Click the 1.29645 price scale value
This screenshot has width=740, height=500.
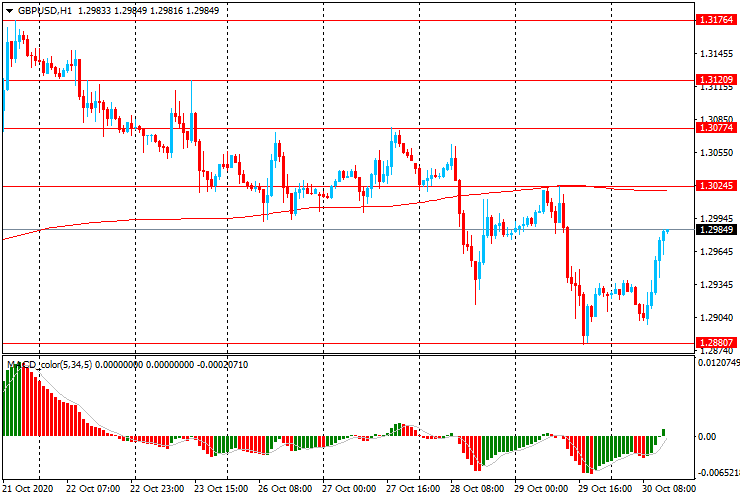(717, 252)
